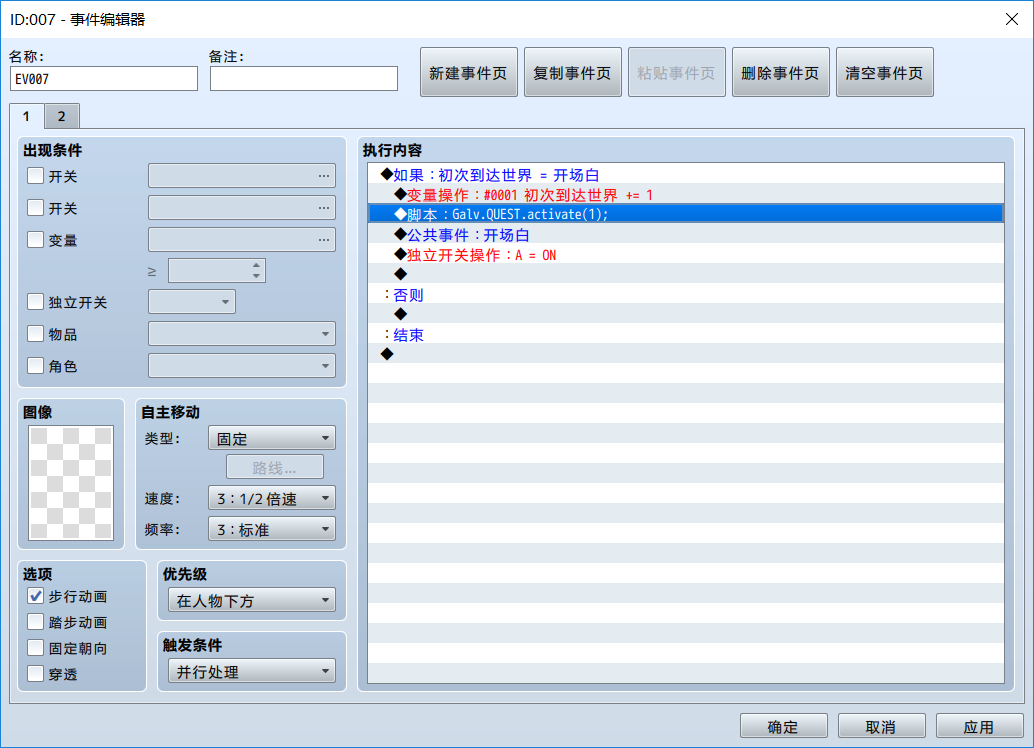Click the 新建事件页 button
Image resolution: width=1034 pixels, height=748 pixels.
[x=469, y=73]
